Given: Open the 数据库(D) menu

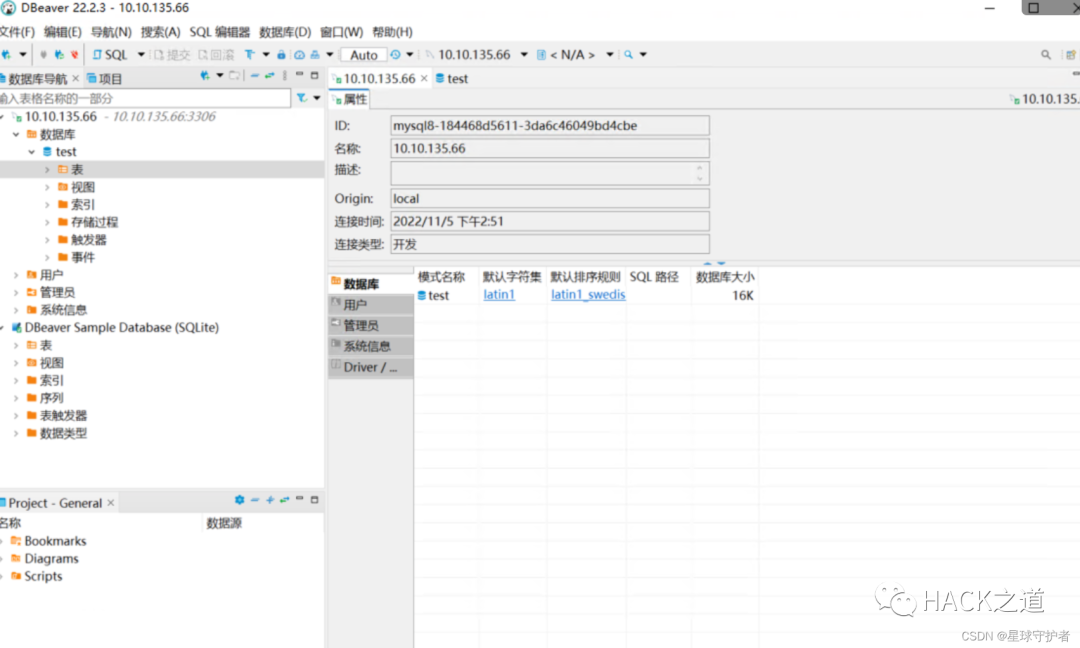Looking at the screenshot, I should tap(285, 32).
